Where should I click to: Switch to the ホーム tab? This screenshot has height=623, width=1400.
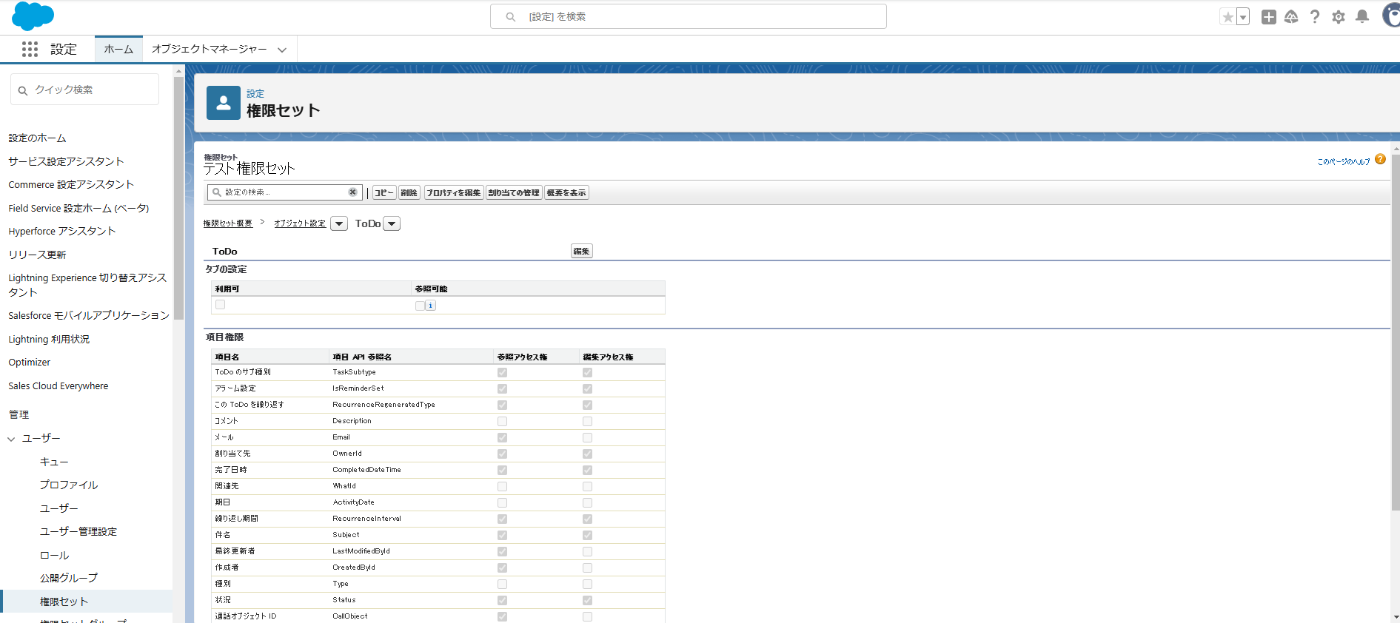pos(119,49)
